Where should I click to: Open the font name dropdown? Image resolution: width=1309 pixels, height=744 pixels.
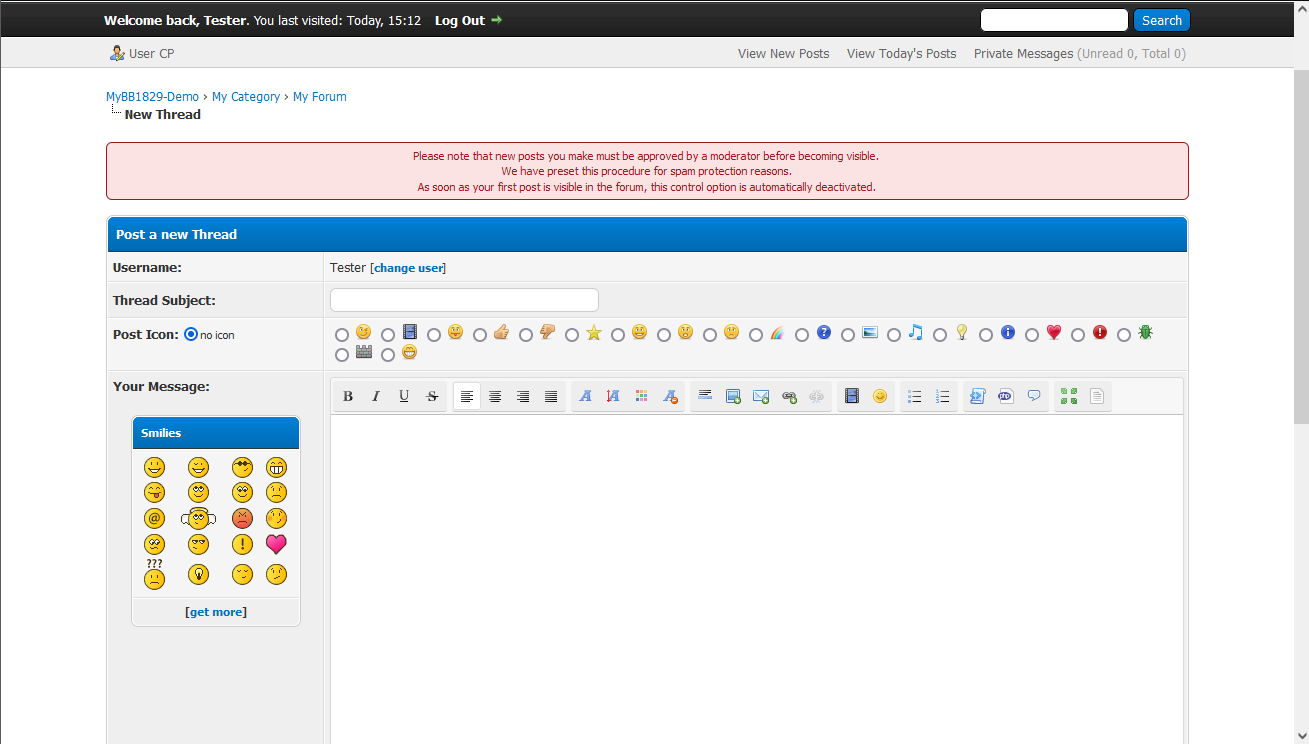[586, 396]
